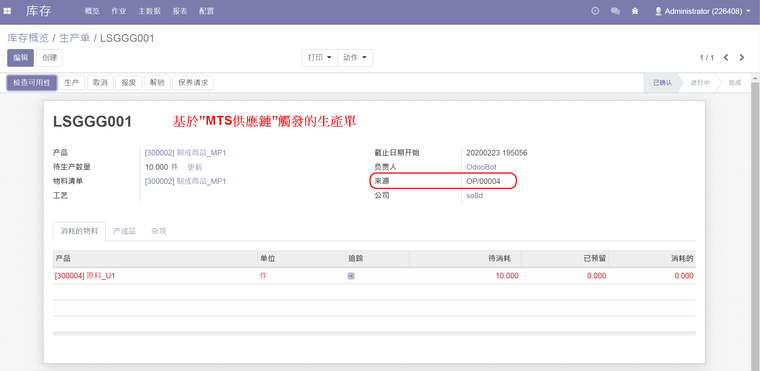The height and width of the screenshot is (371, 760).
Task: Toggle the 追踪 checkbox for 原料_U1
Action: coord(351,276)
